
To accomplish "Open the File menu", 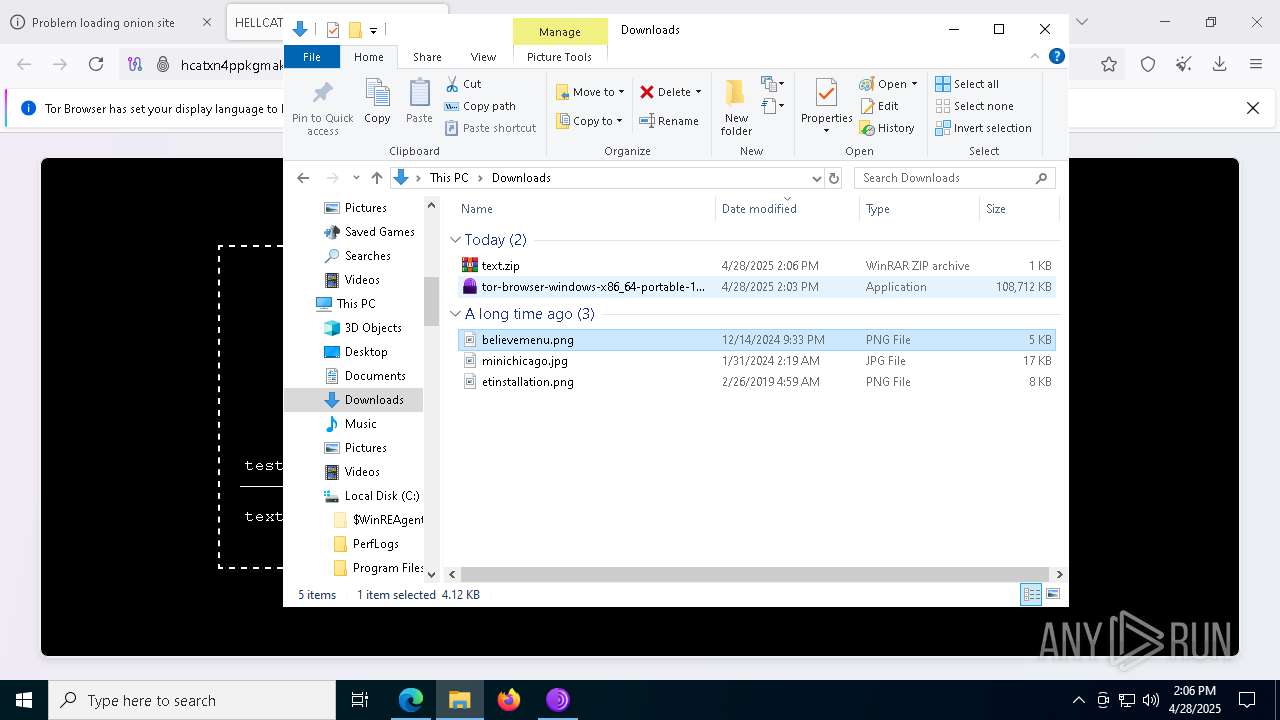I will coord(312,57).
